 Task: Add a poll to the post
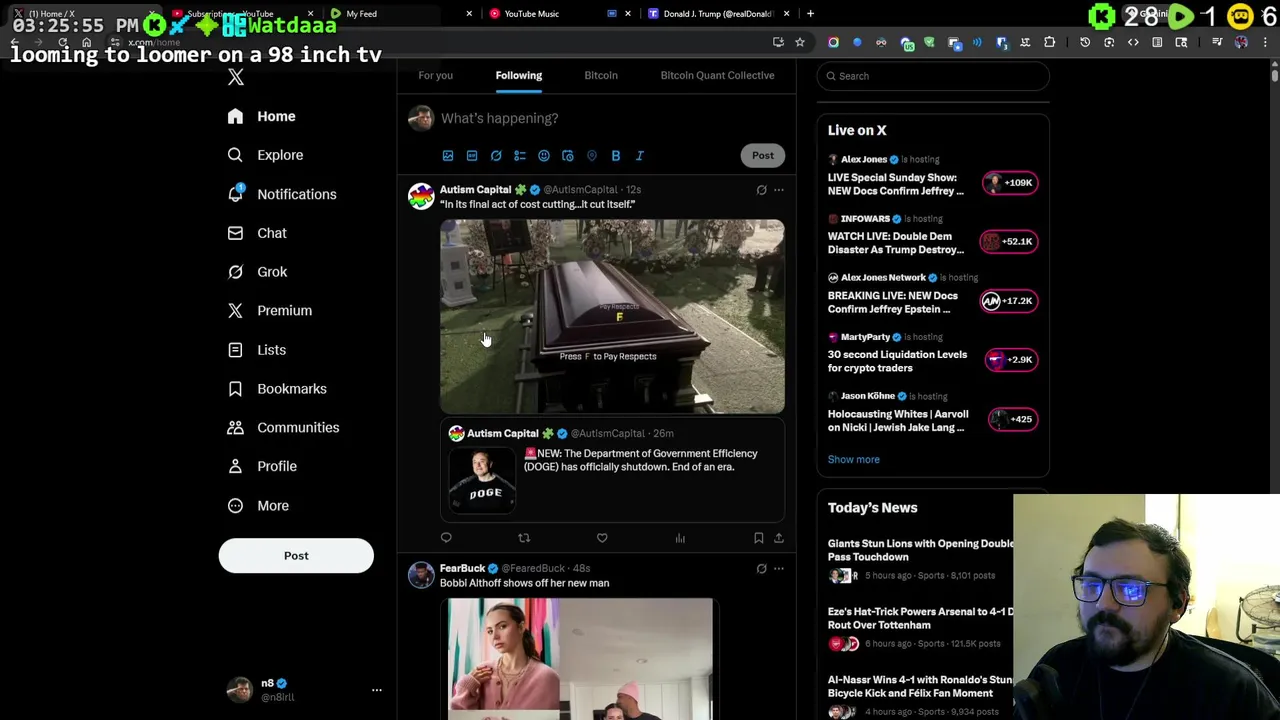(x=520, y=156)
